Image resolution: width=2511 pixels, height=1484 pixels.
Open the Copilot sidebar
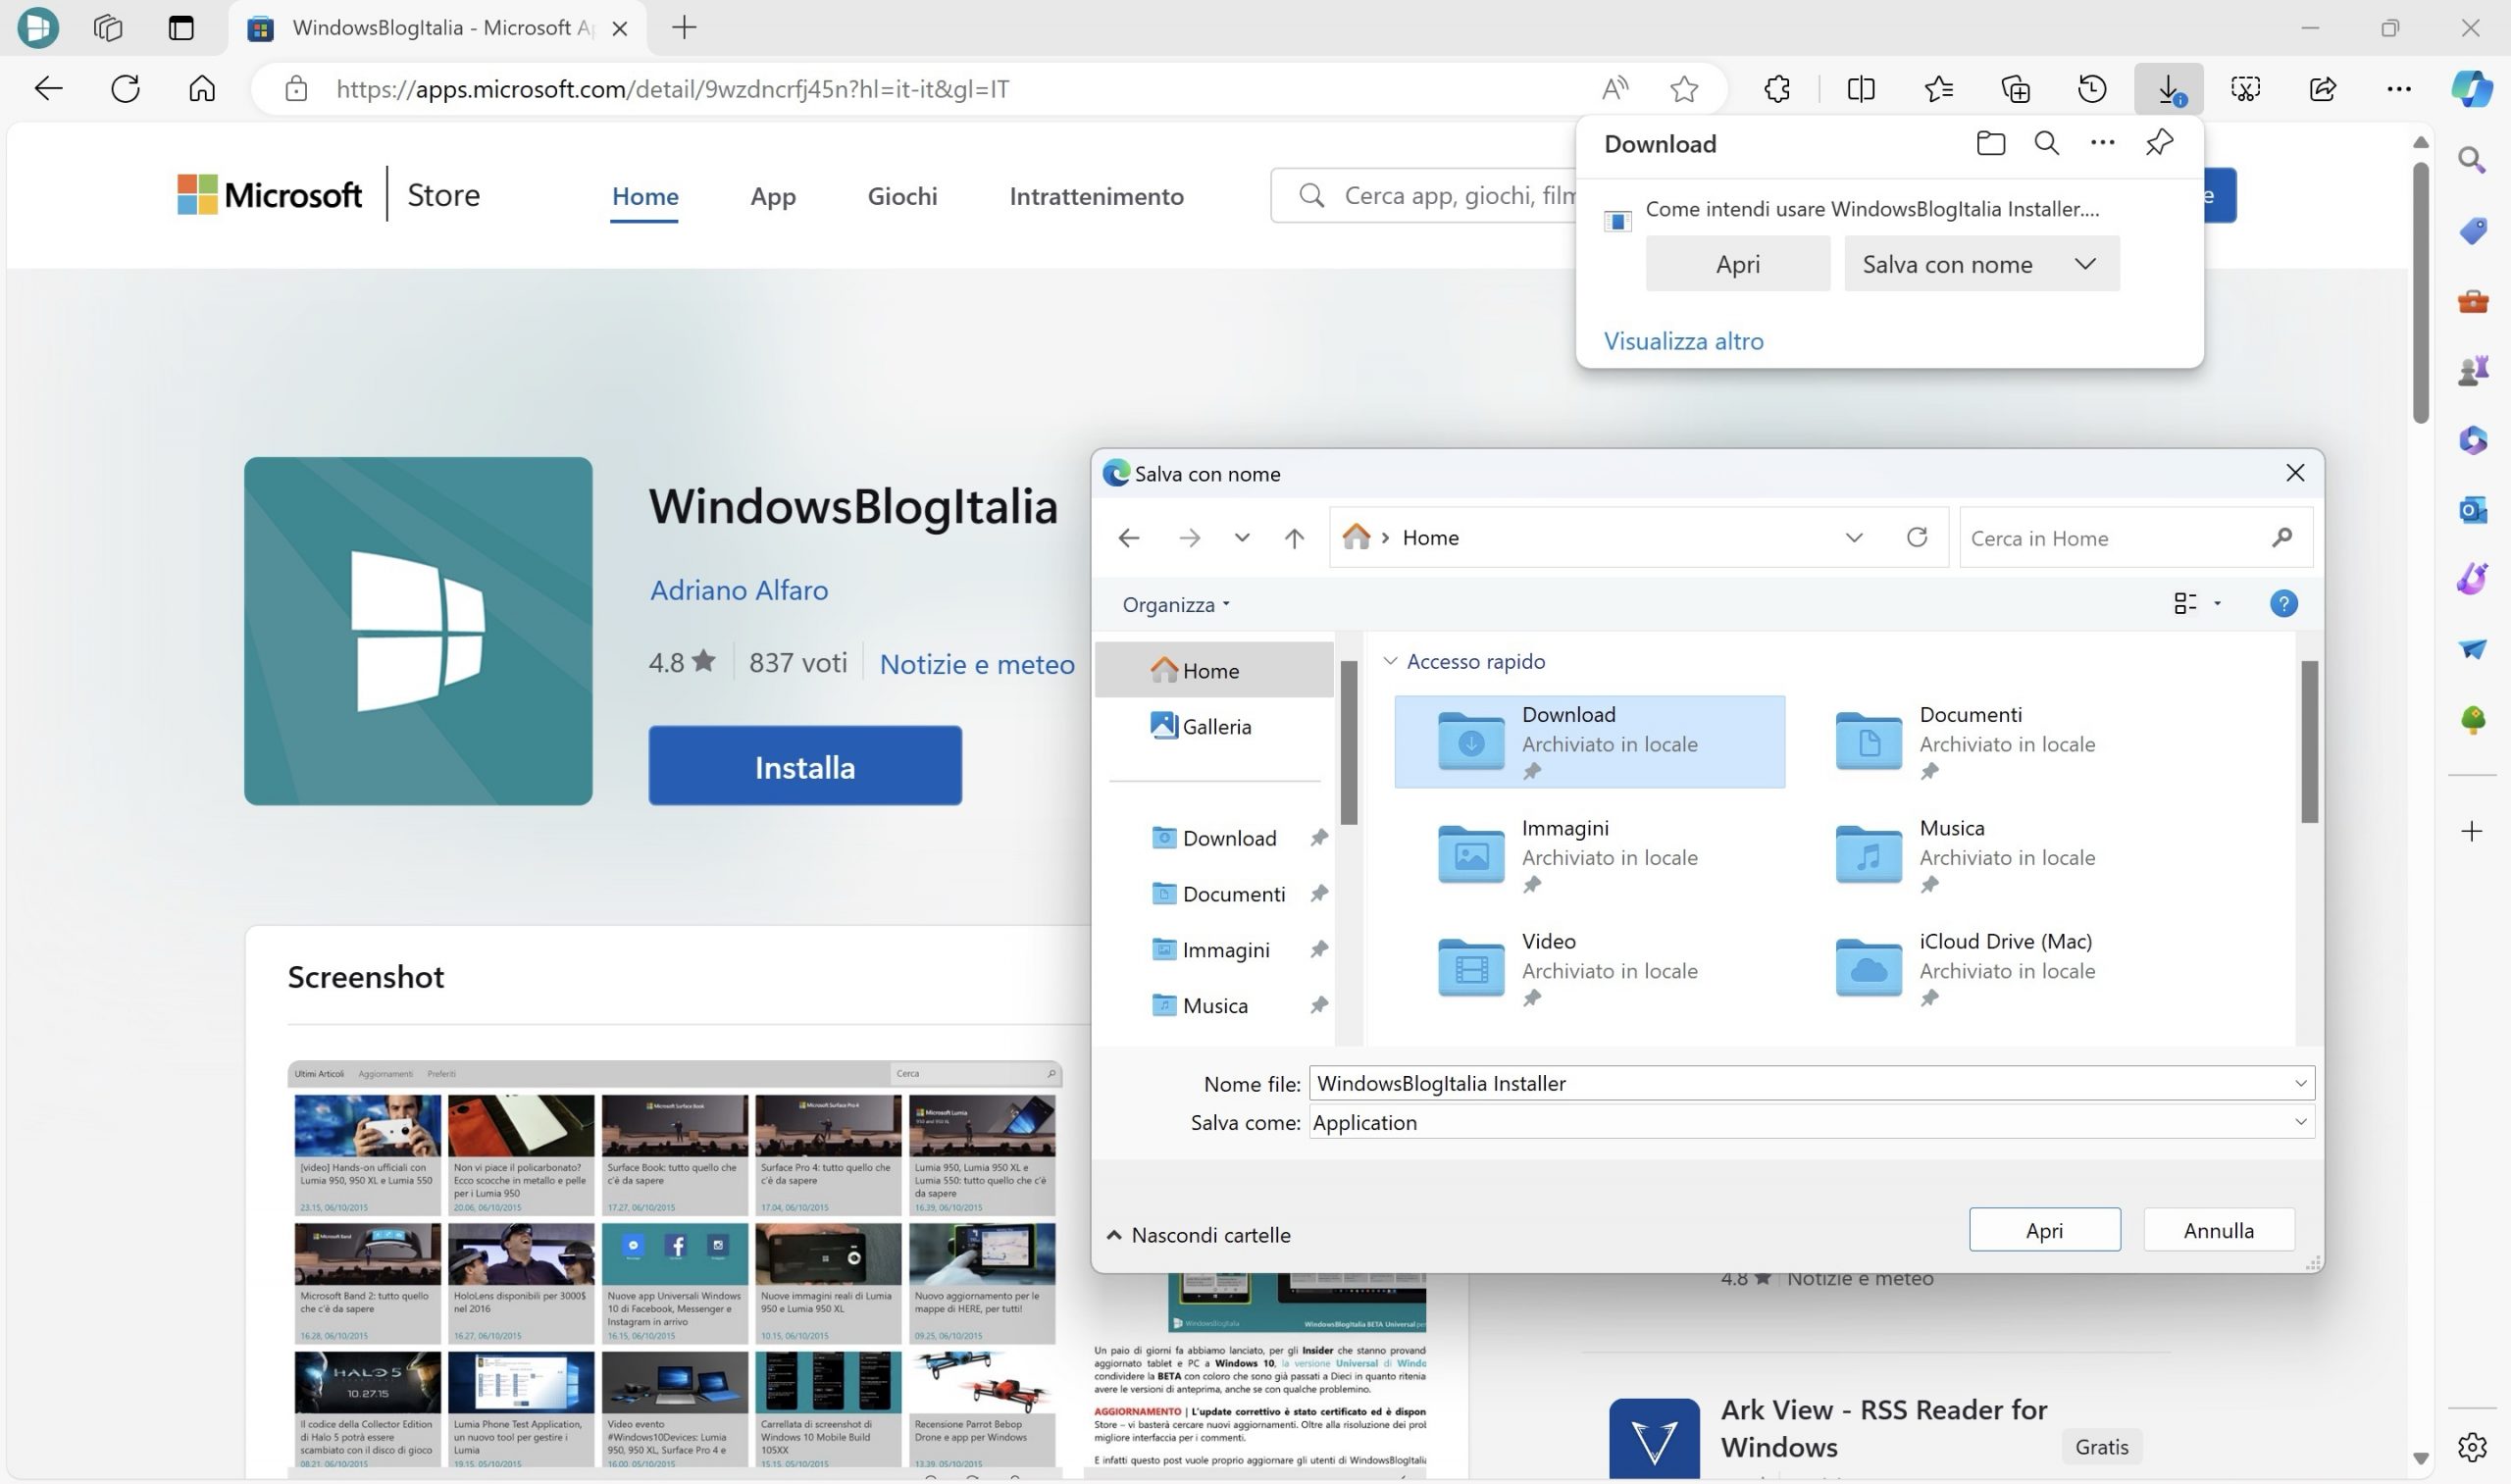pyautogui.click(x=2472, y=88)
